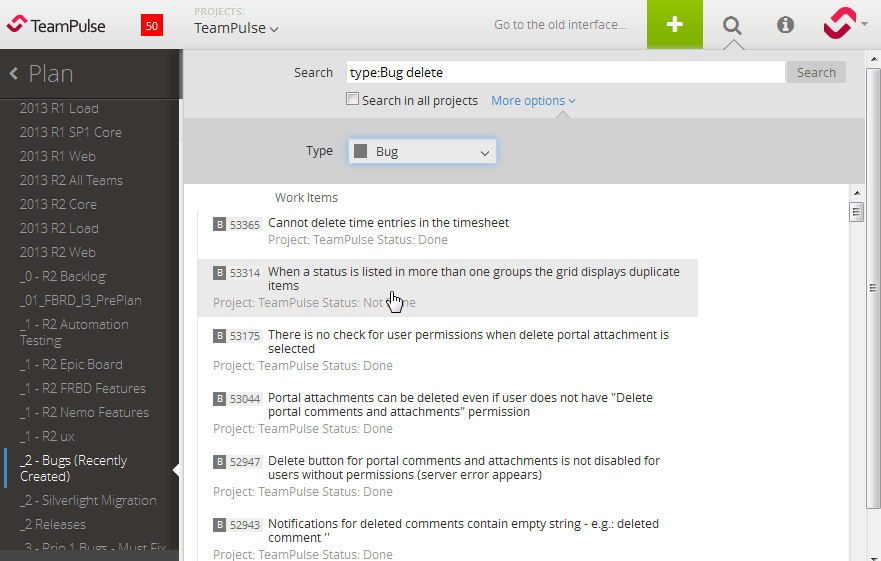This screenshot has width=881, height=561.
Task: Click work item ID 53365
Action: pyautogui.click(x=245, y=225)
